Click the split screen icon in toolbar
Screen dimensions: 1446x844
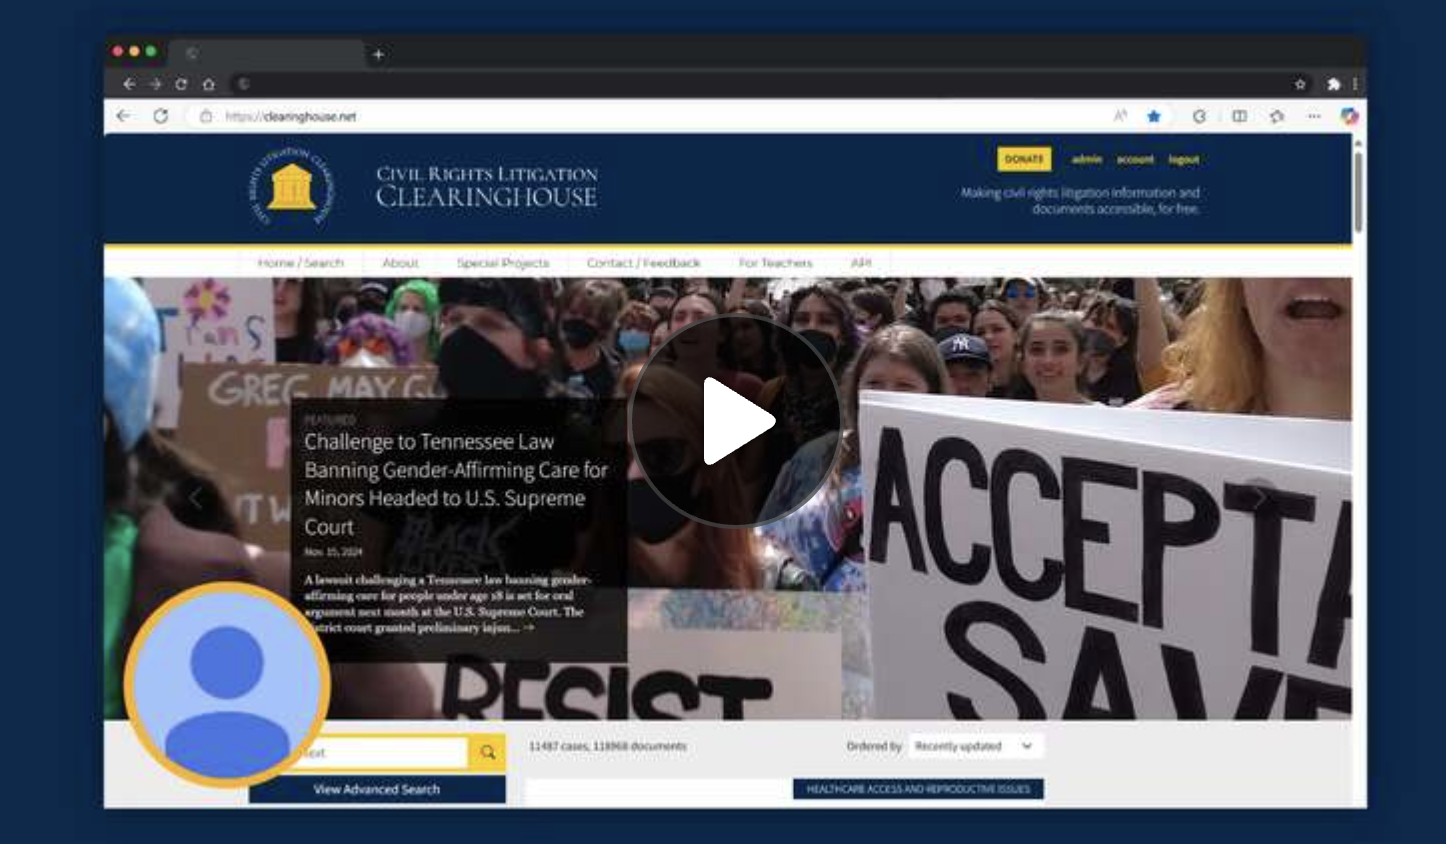tap(1239, 116)
